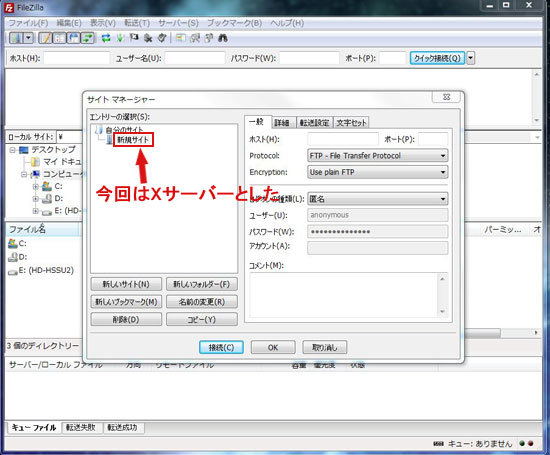Open the Site Manager dropdown arrow in toolbar
This screenshot has width=550, height=455.
[x=29, y=38]
